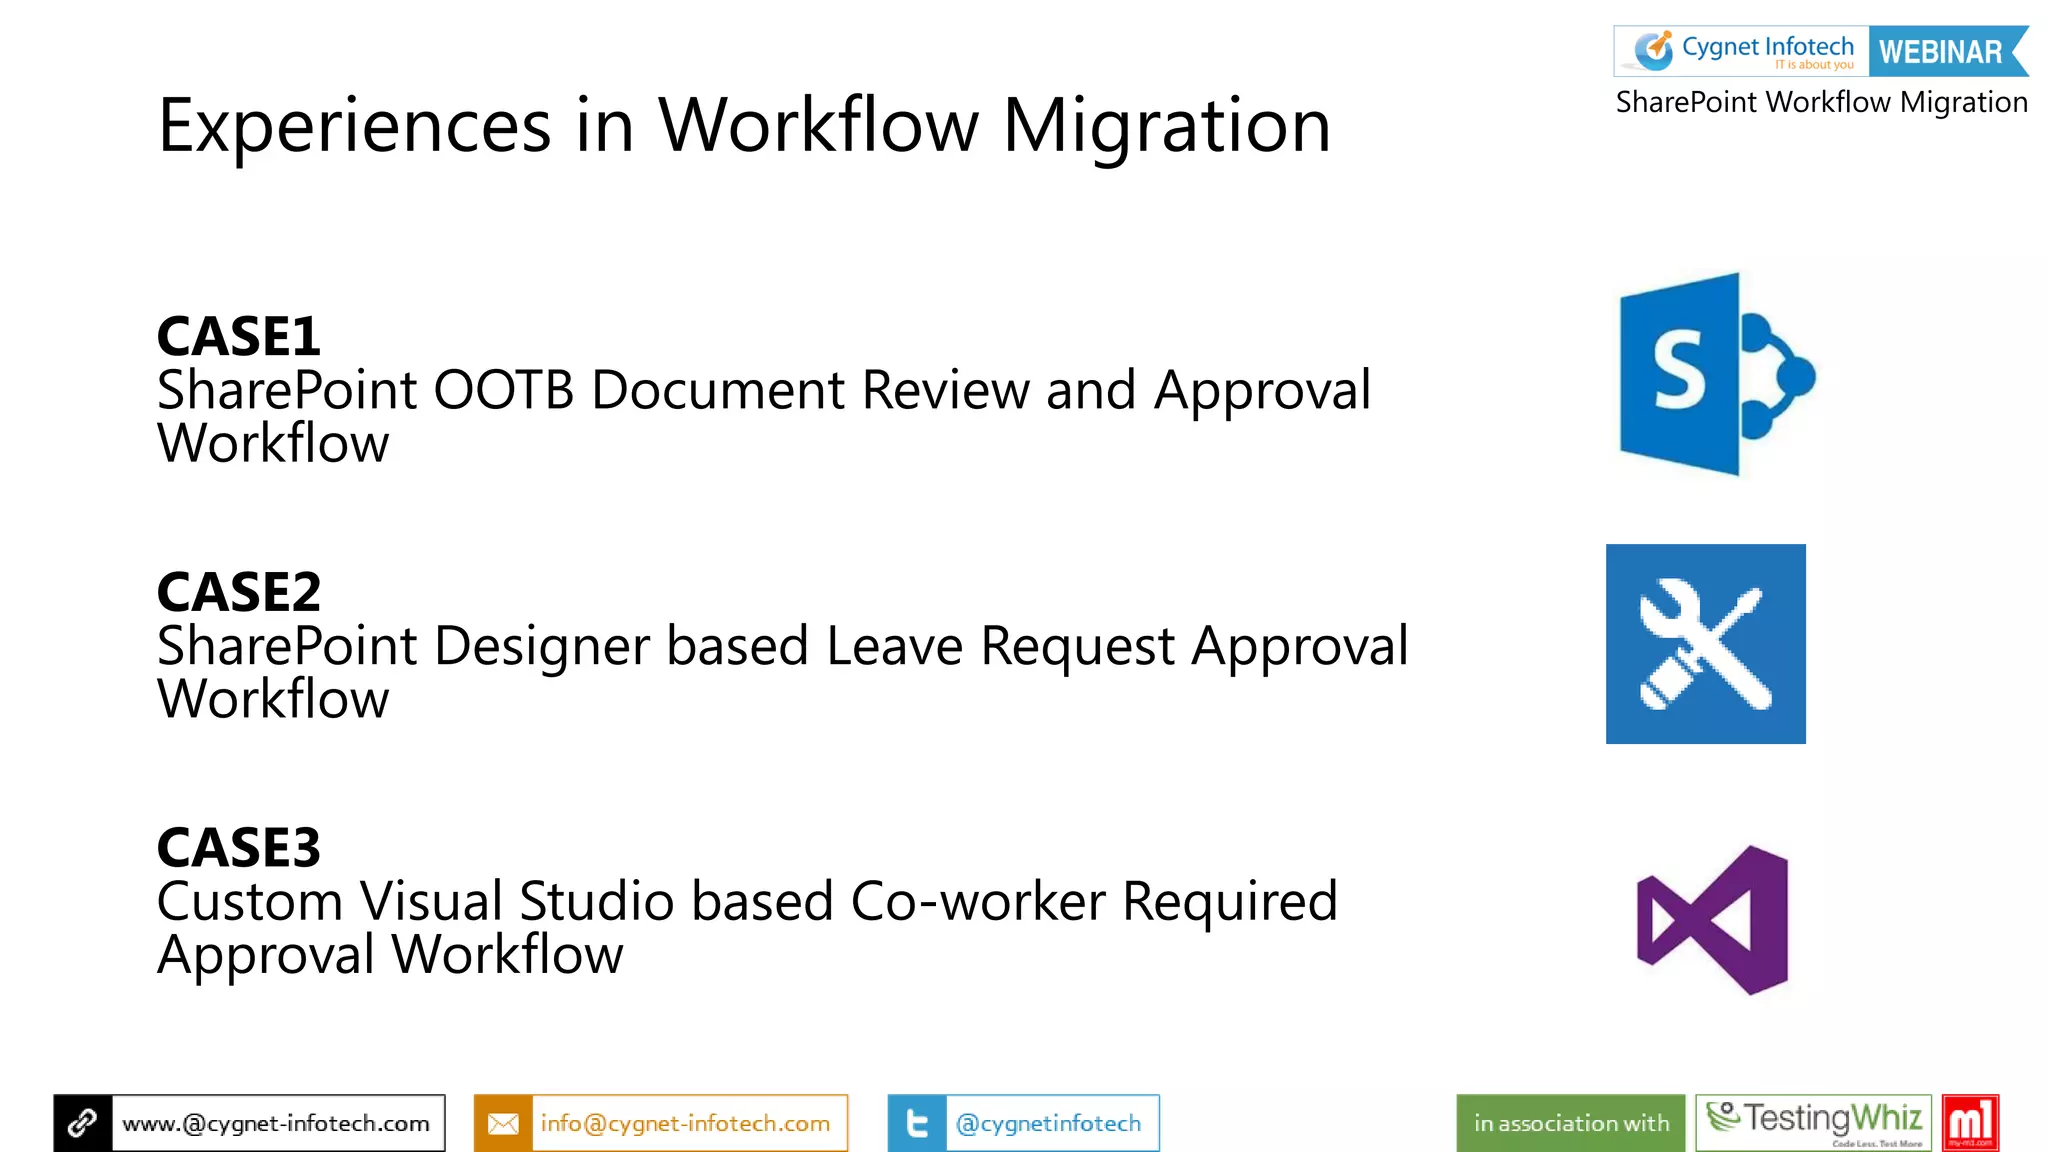Click the 'SharePoint Workflow Migration' subtitle
The width and height of the screenshot is (2048, 1152).
click(x=1822, y=102)
